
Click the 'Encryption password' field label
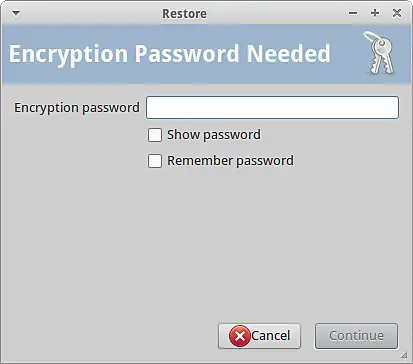pos(77,108)
